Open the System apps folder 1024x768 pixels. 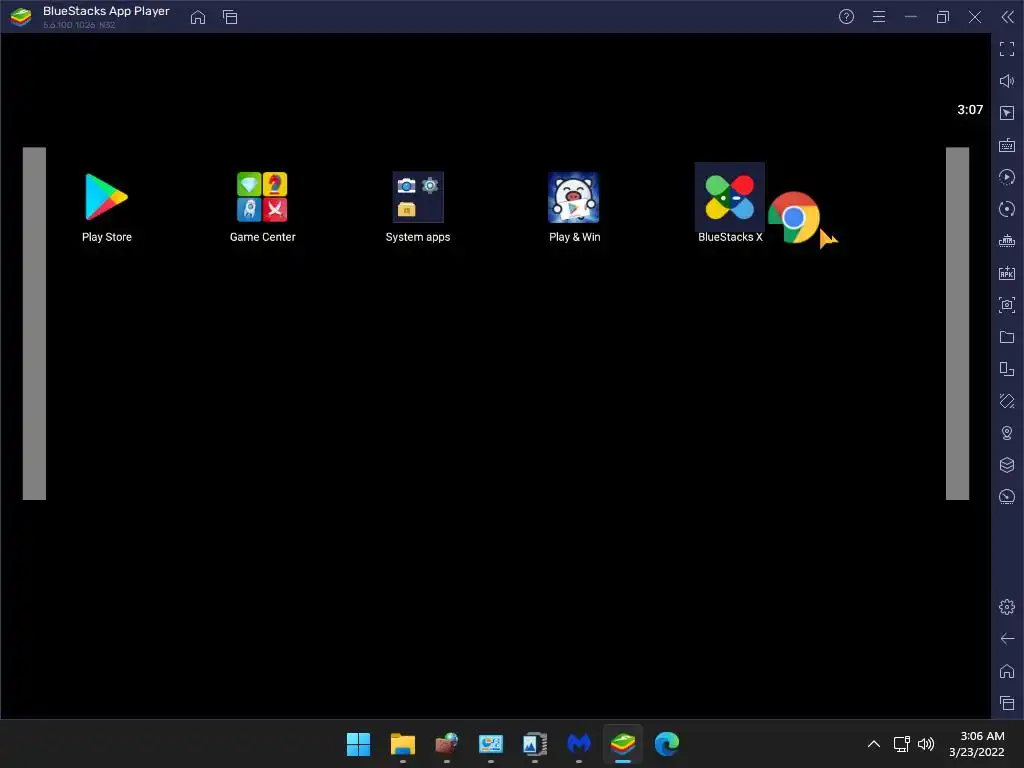pyautogui.click(x=418, y=197)
